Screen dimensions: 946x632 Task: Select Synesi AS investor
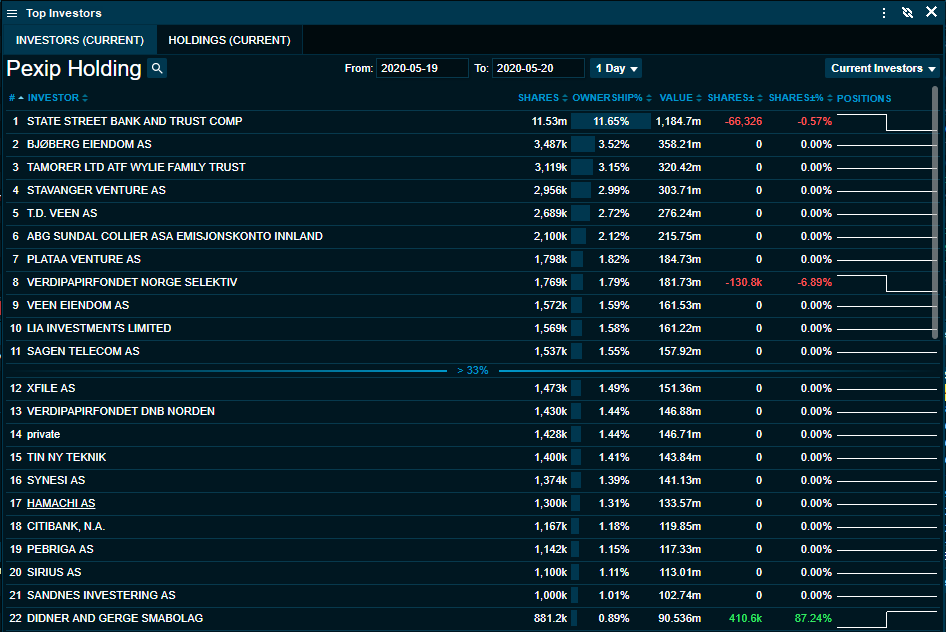56,480
